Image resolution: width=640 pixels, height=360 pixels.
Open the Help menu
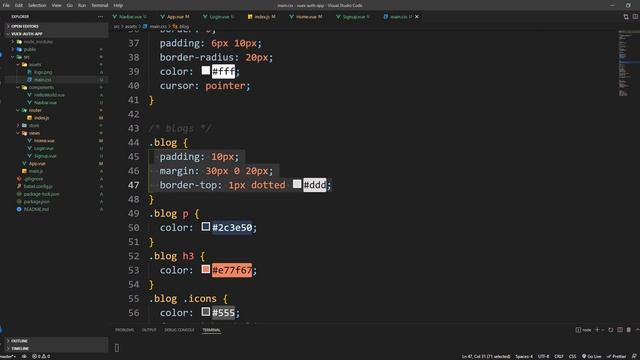point(118,5)
